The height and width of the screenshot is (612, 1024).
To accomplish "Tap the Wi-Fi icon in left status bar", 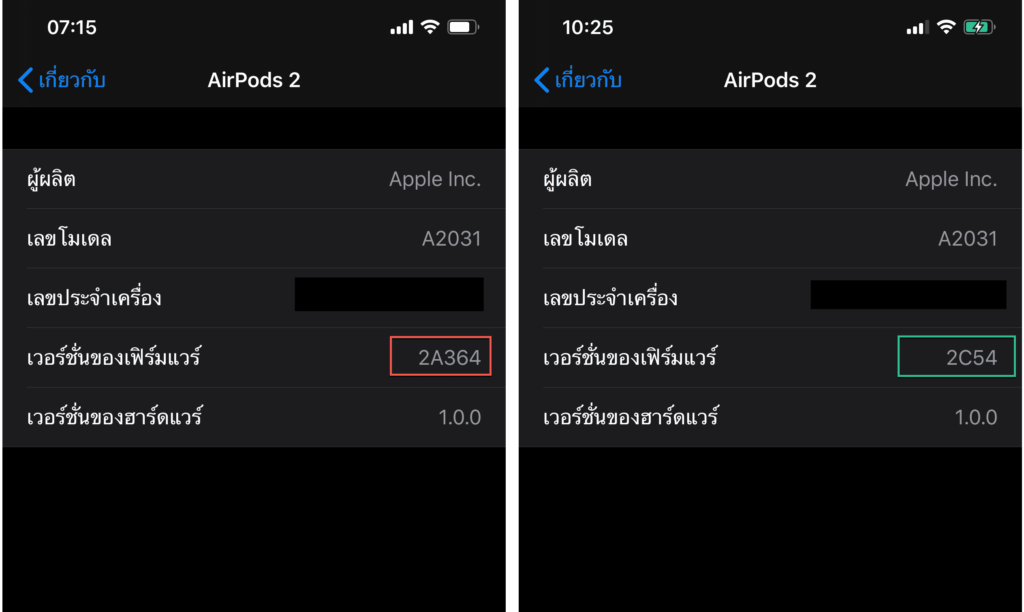I will pyautogui.click(x=432, y=27).
